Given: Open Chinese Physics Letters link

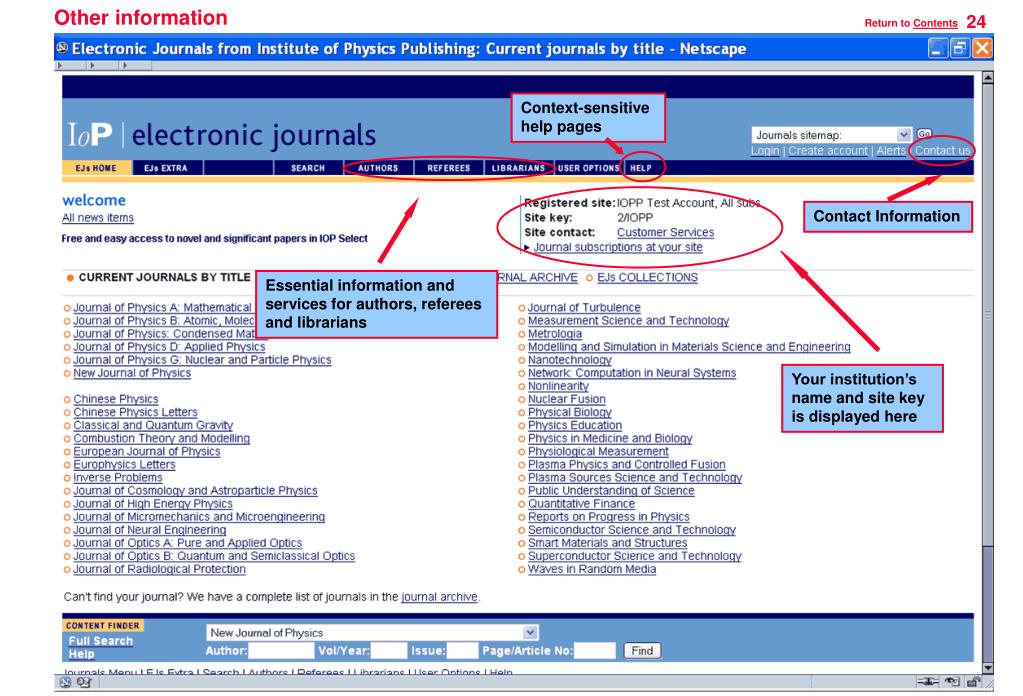Looking at the screenshot, I should 135,412.
